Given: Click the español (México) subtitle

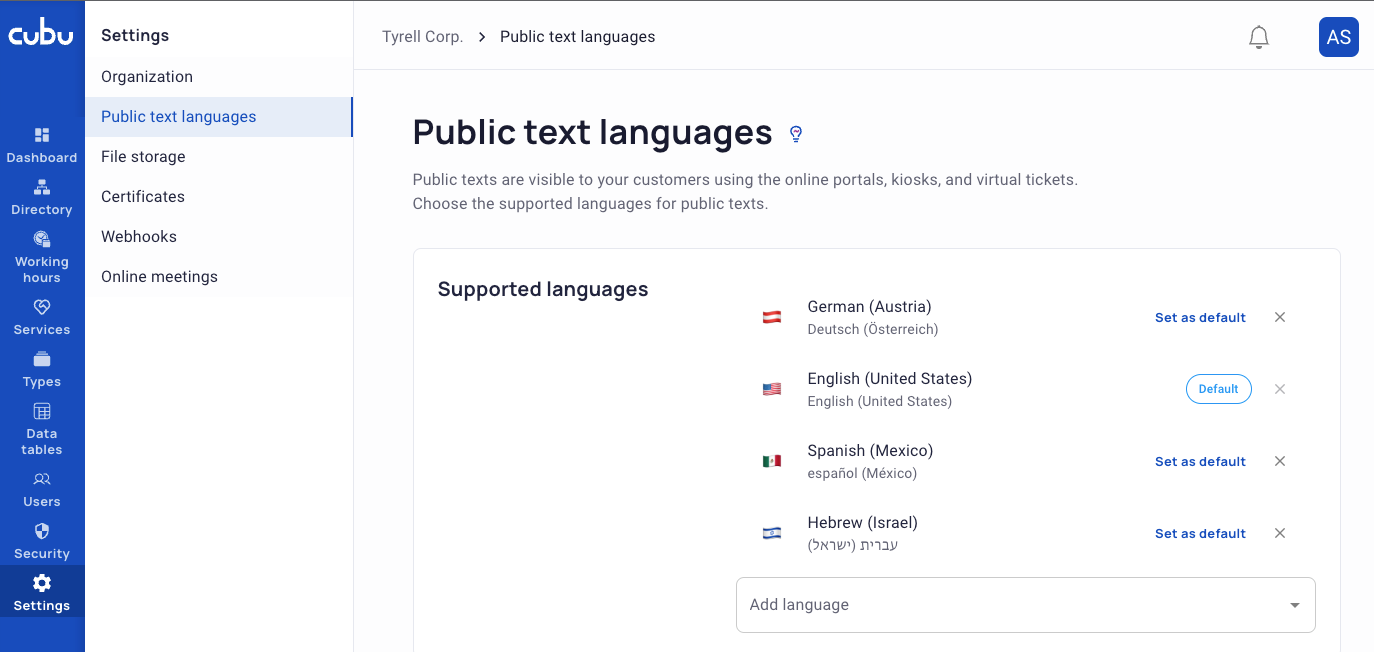Looking at the screenshot, I should (x=862, y=473).
